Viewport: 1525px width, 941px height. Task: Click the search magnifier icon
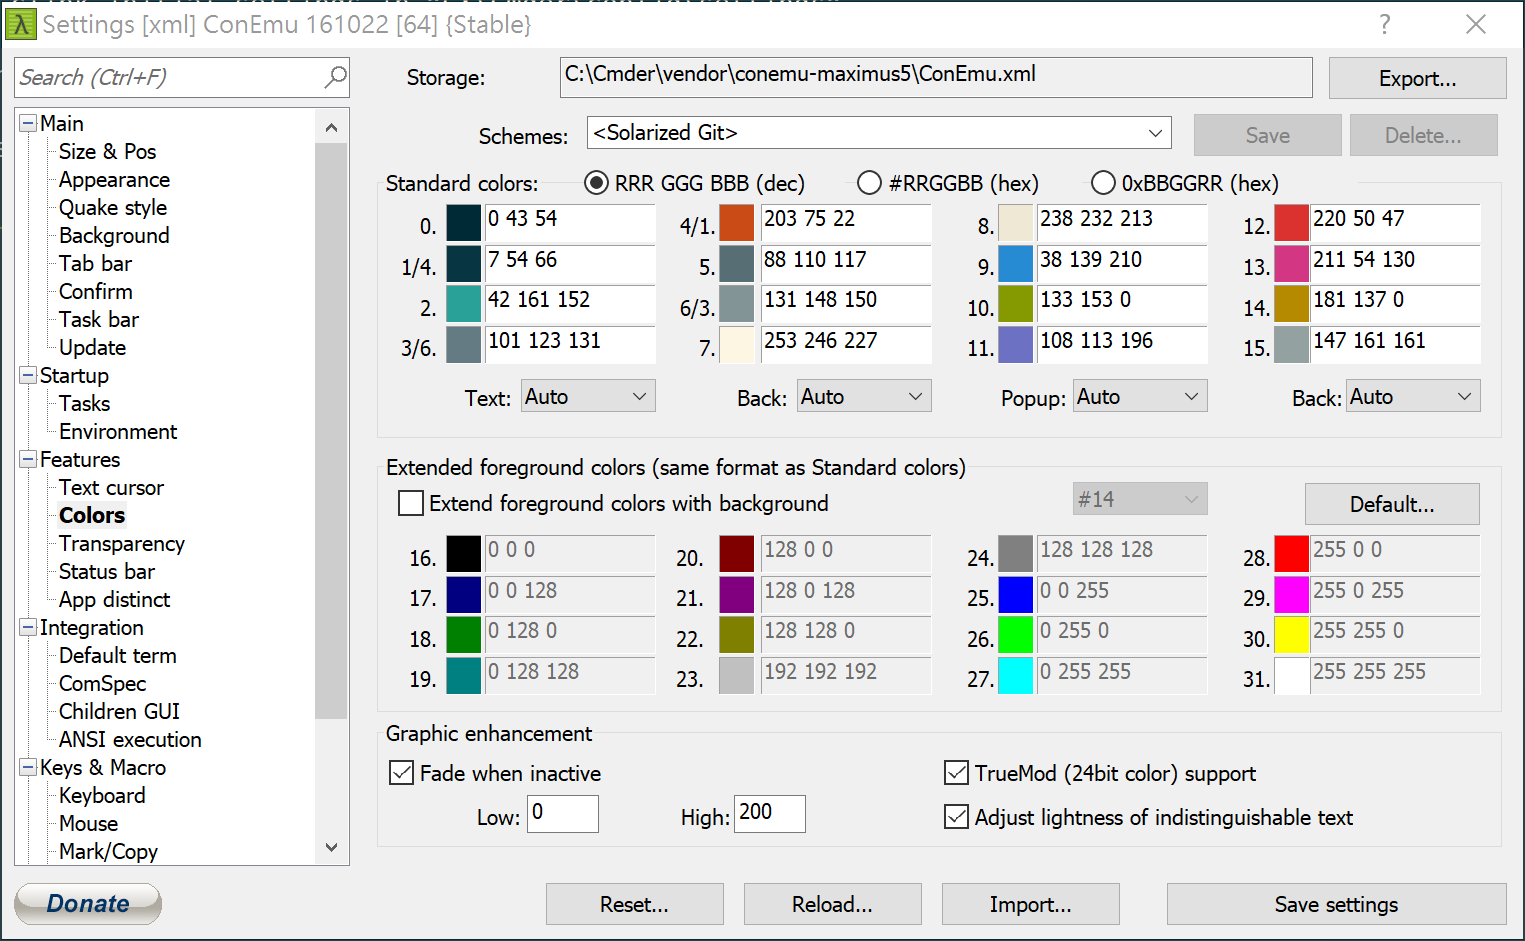(x=335, y=77)
